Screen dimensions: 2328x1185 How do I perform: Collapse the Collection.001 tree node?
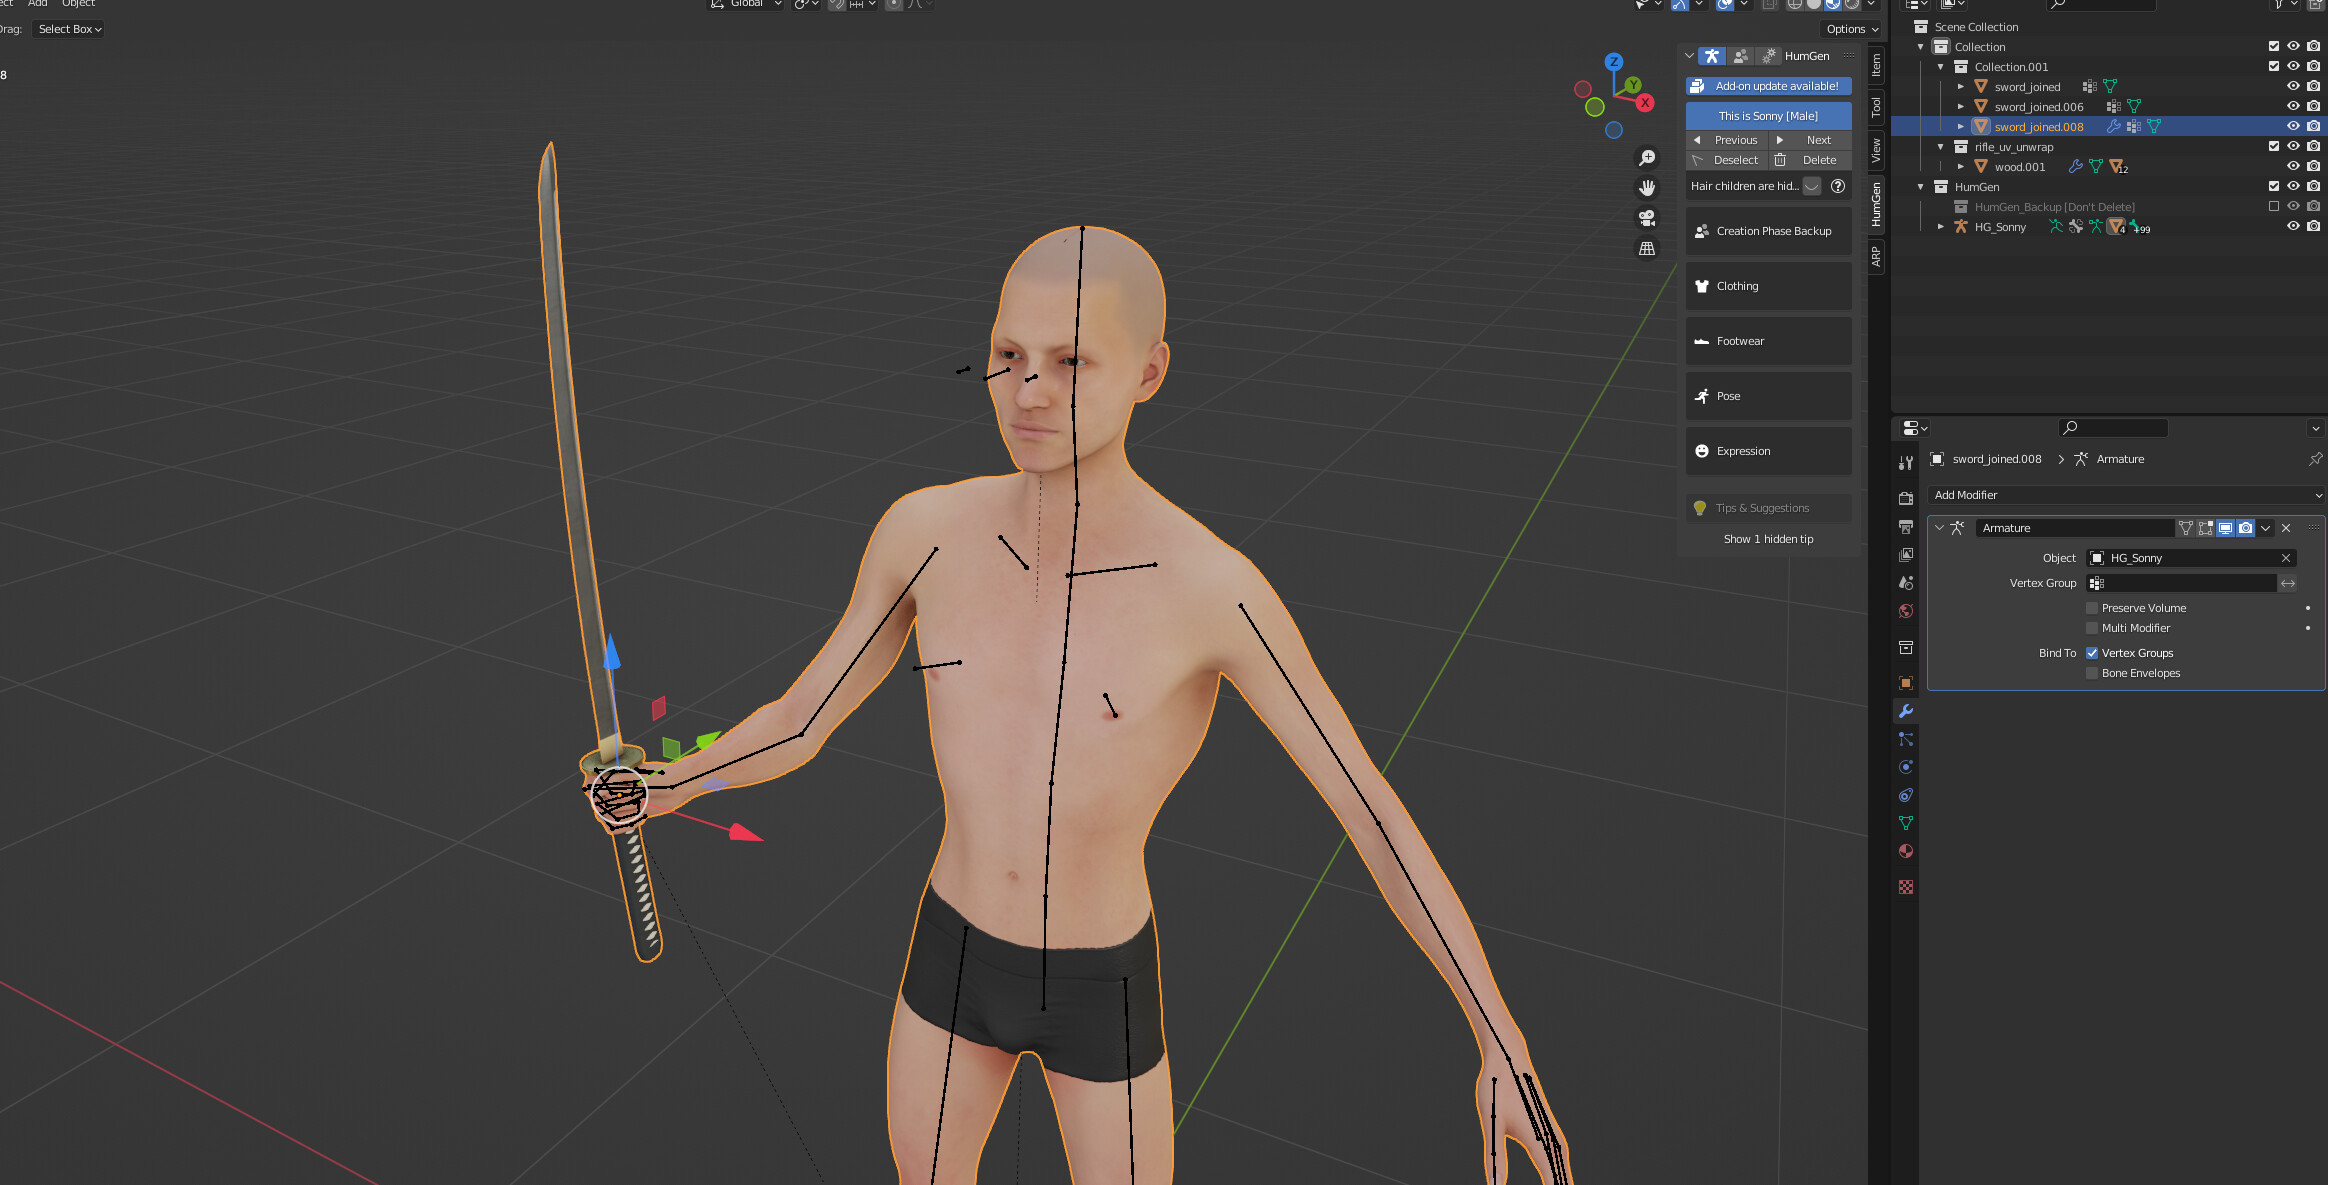(x=1941, y=67)
